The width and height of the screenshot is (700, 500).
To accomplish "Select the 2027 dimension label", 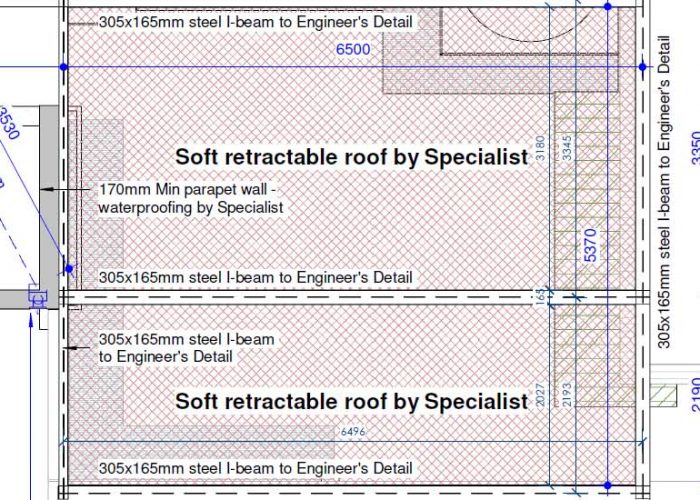I will tap(540, 395).
